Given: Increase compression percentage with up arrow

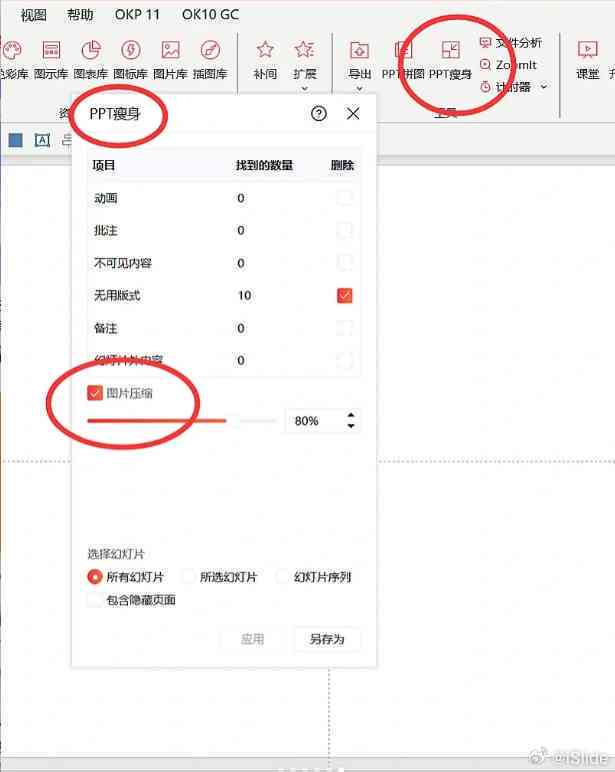Looking at the screenshot, I should click(351, 416).
